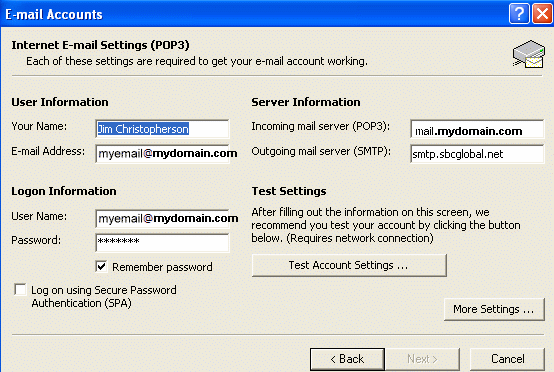Click the 'Outgoing mail server (SMTP):' label

[x=321, y=152]
